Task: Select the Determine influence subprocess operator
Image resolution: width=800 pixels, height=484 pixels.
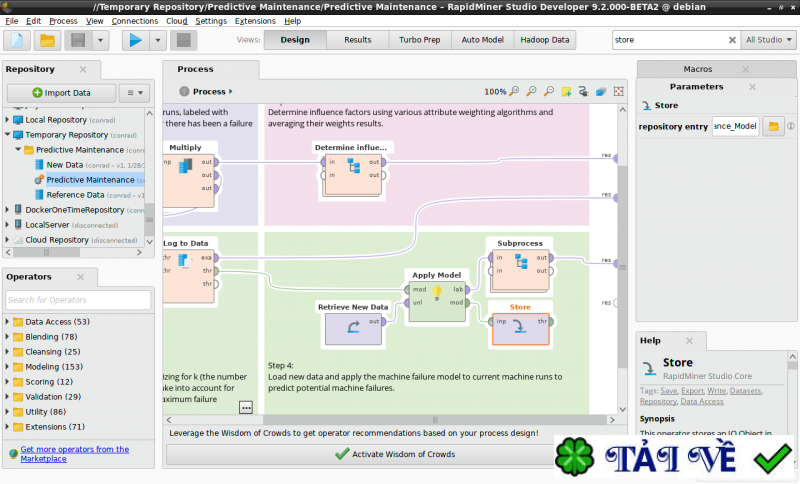Action: pyautogui.click(x=353, y=175)
